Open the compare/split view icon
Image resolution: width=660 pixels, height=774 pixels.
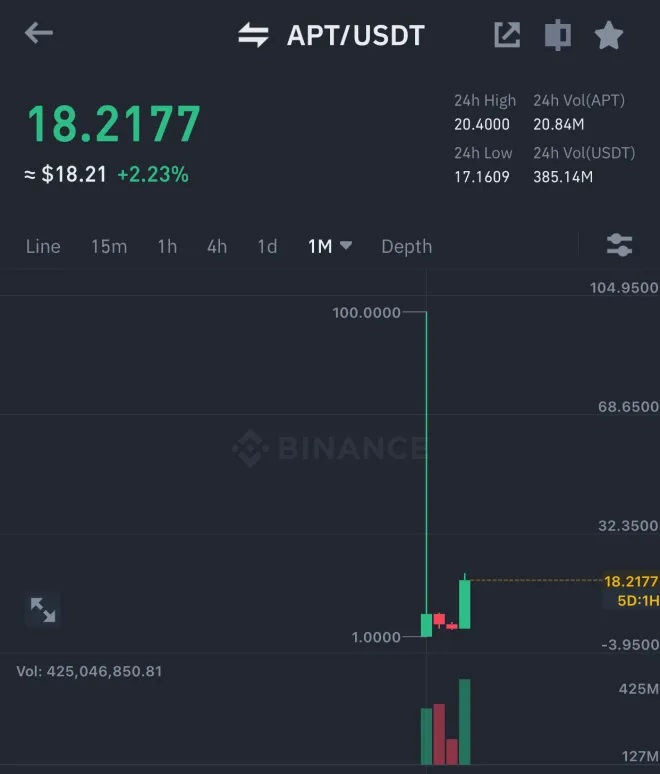[557, 35]
